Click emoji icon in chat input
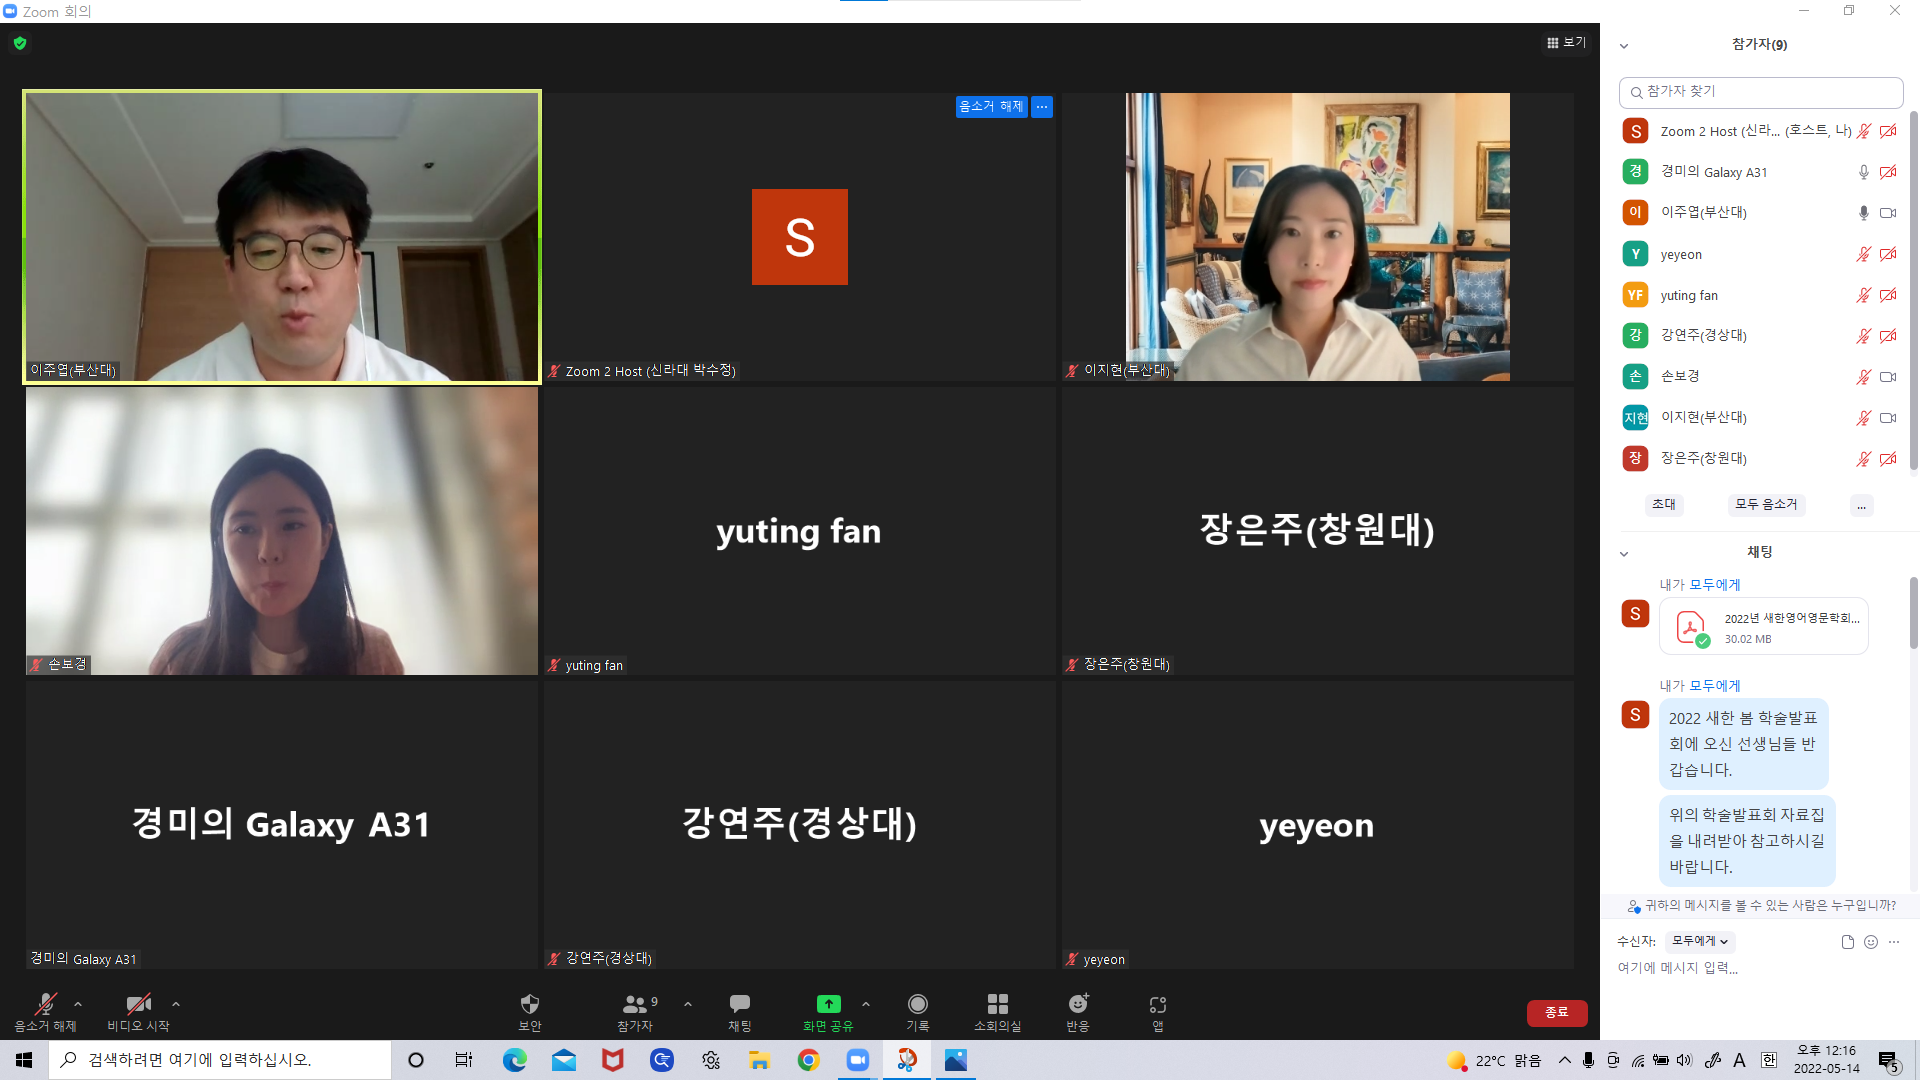This screenshot has height=1080, width=1920. click(x=1871, y=942)
